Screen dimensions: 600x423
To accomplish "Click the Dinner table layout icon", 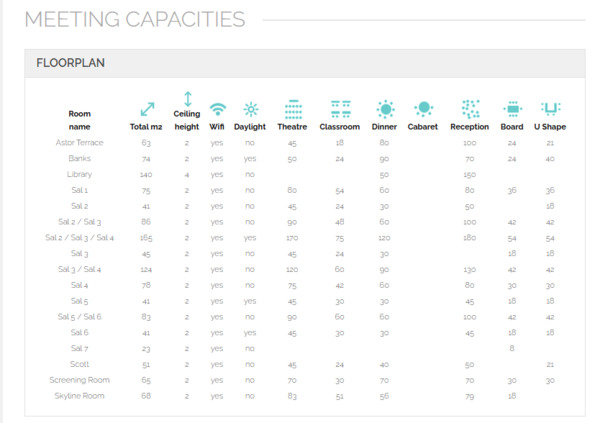I will pyautogui.click(x=385, y=108).
